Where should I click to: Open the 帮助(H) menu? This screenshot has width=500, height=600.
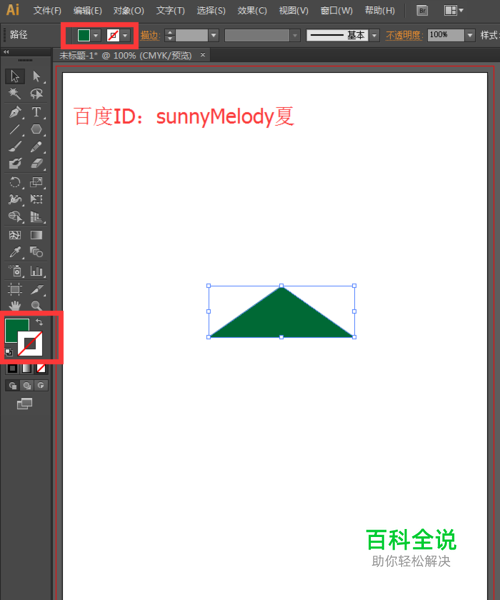pyautogui.click(x=379, y=11)
